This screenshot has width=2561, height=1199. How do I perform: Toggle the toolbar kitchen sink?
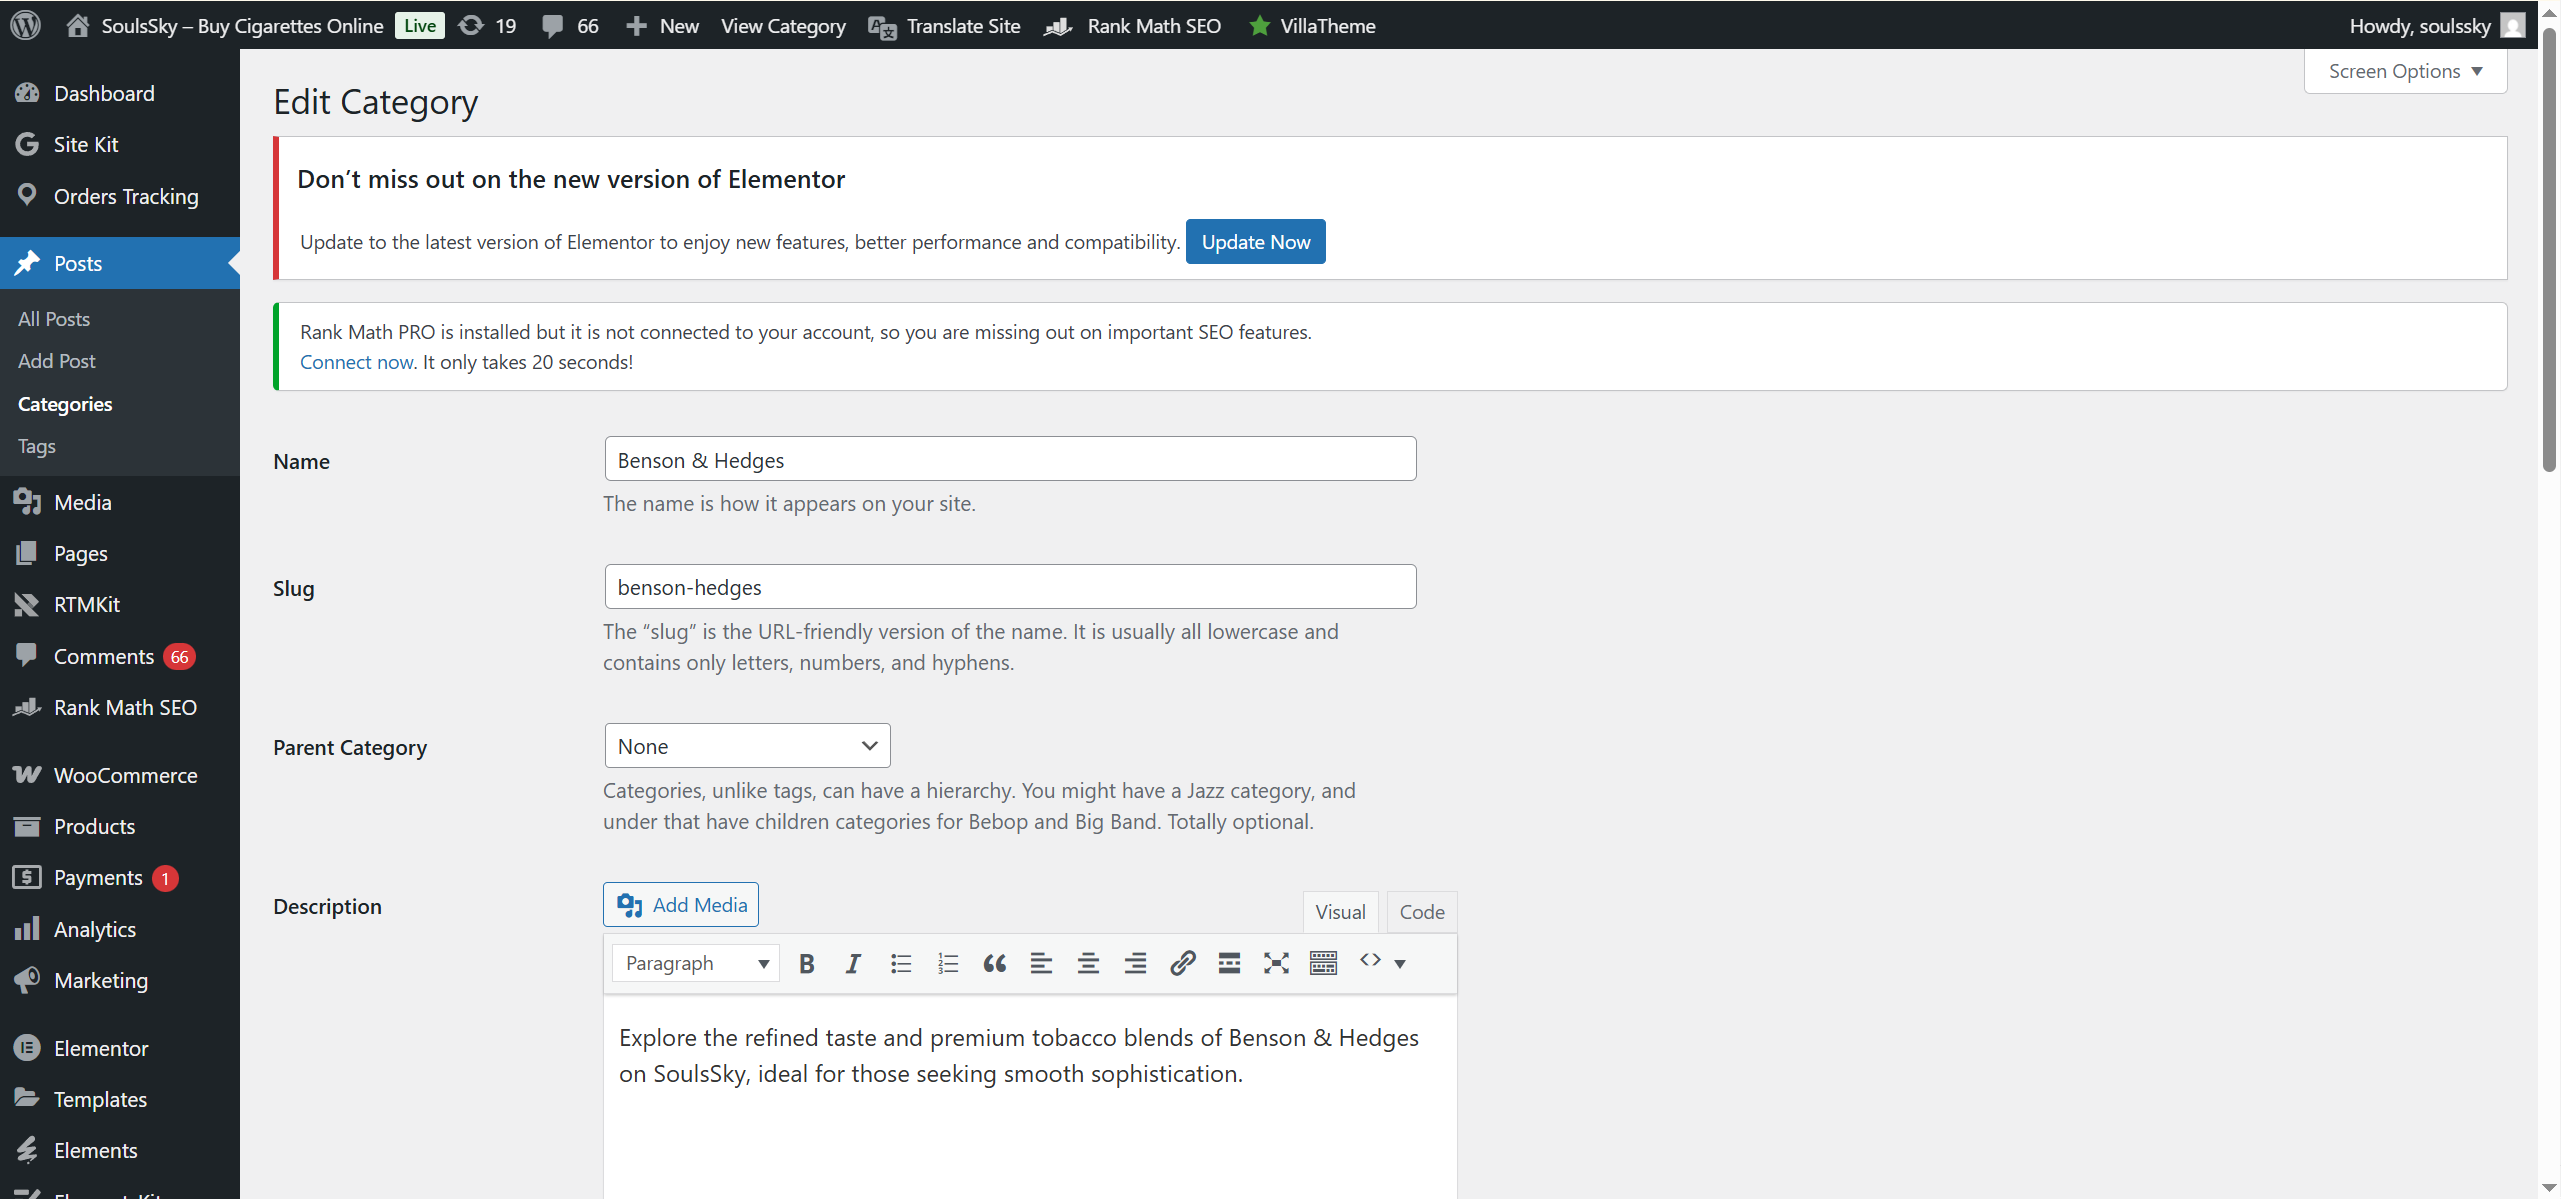(x=1323, y=963)
